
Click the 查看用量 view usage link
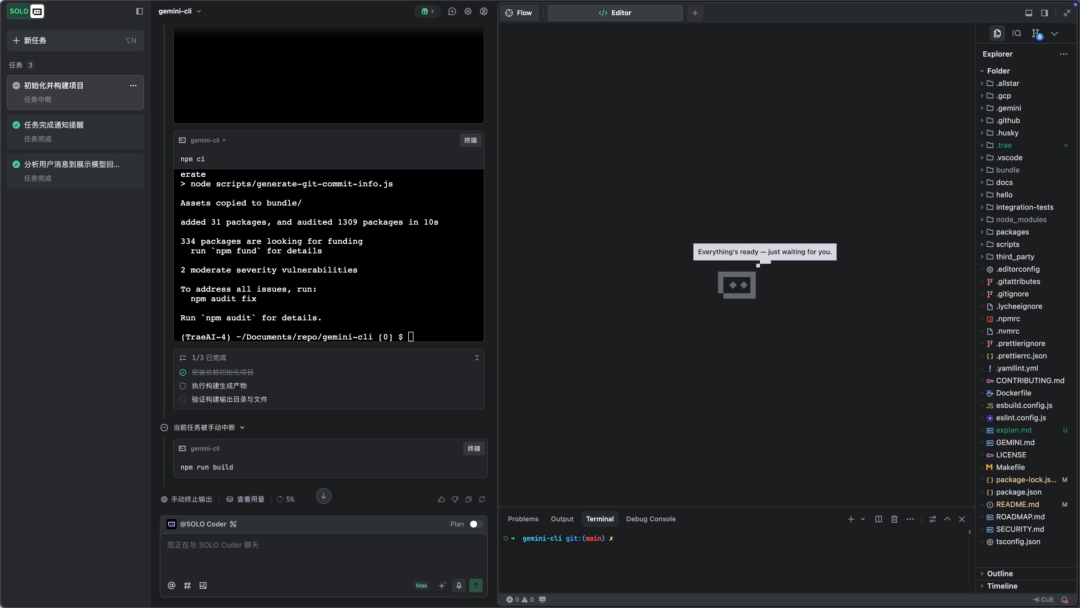245,499
